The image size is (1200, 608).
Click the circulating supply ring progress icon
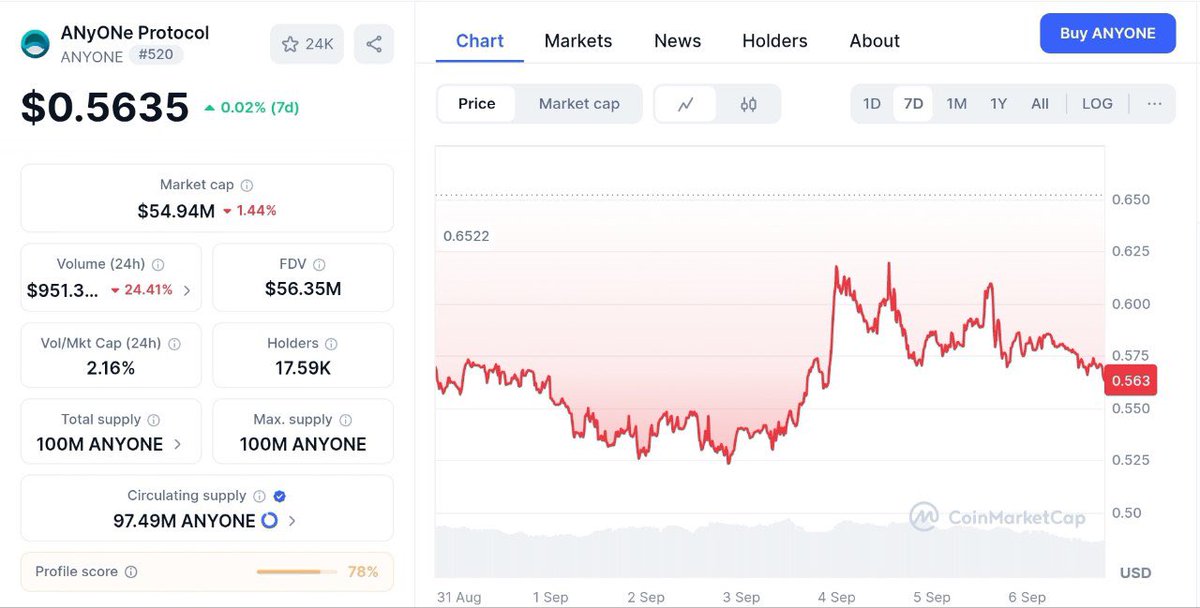[x=269, y=521]
